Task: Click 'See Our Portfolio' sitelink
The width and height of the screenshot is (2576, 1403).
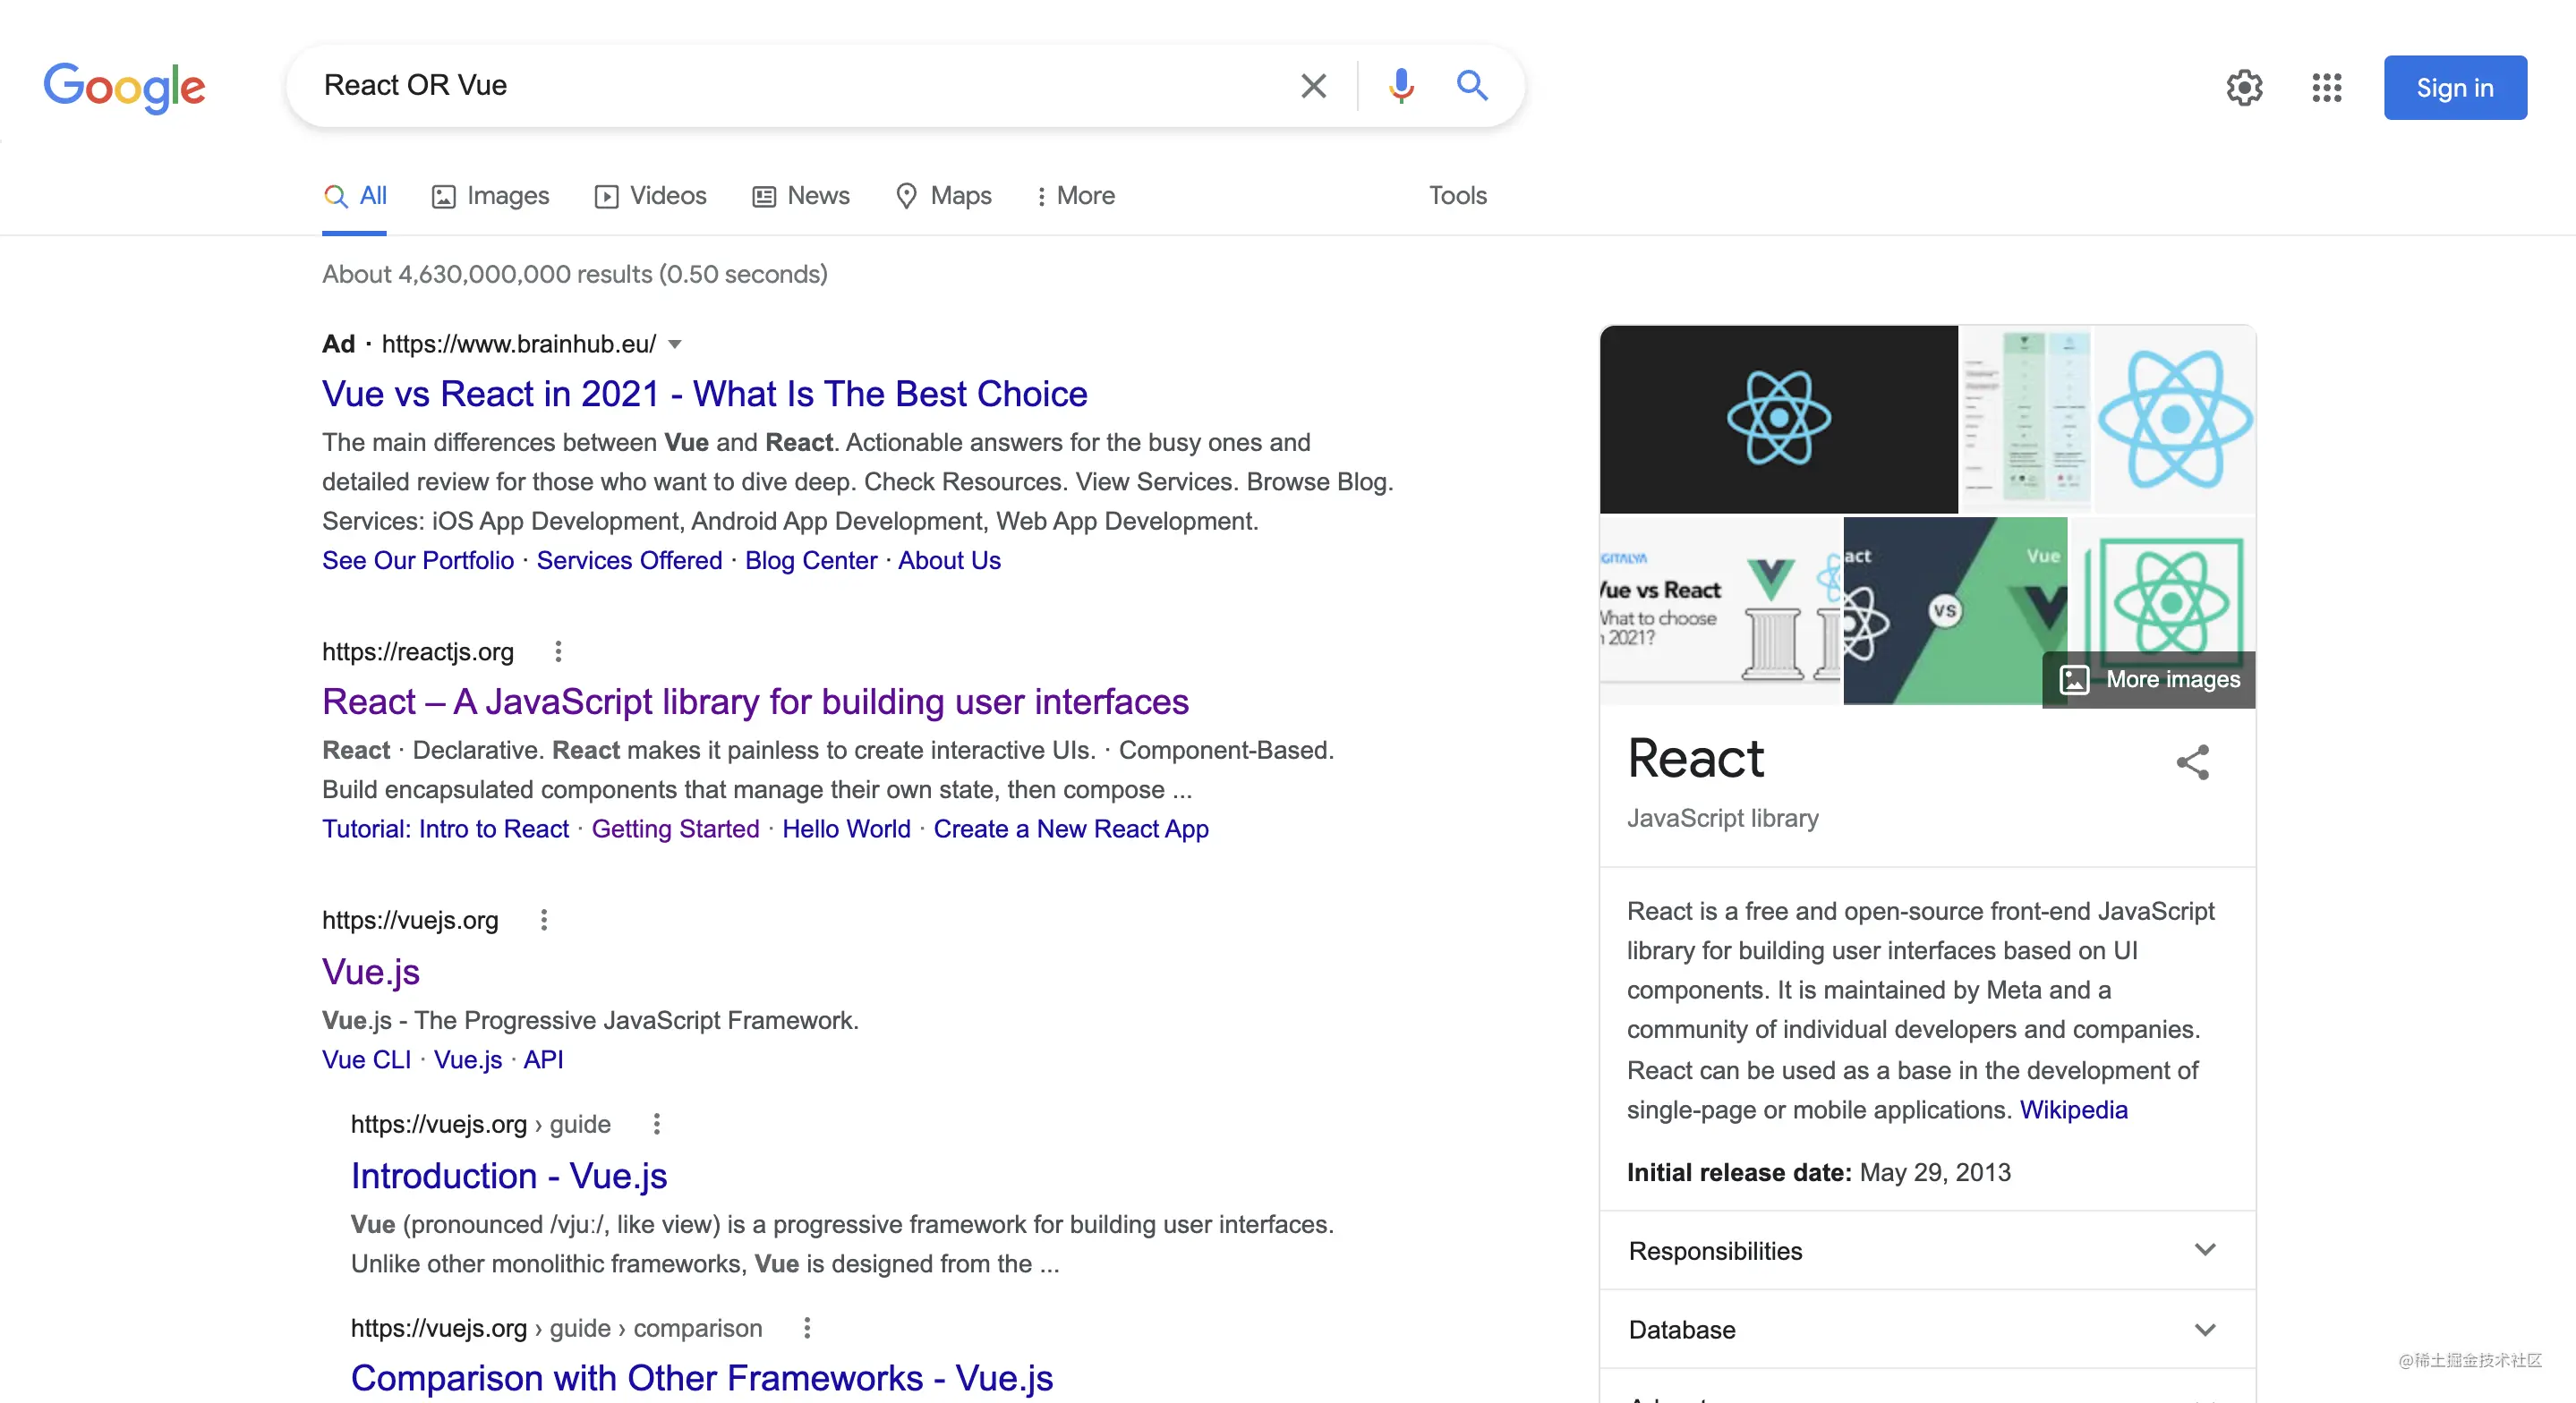Action: click(x=418, y=561)
